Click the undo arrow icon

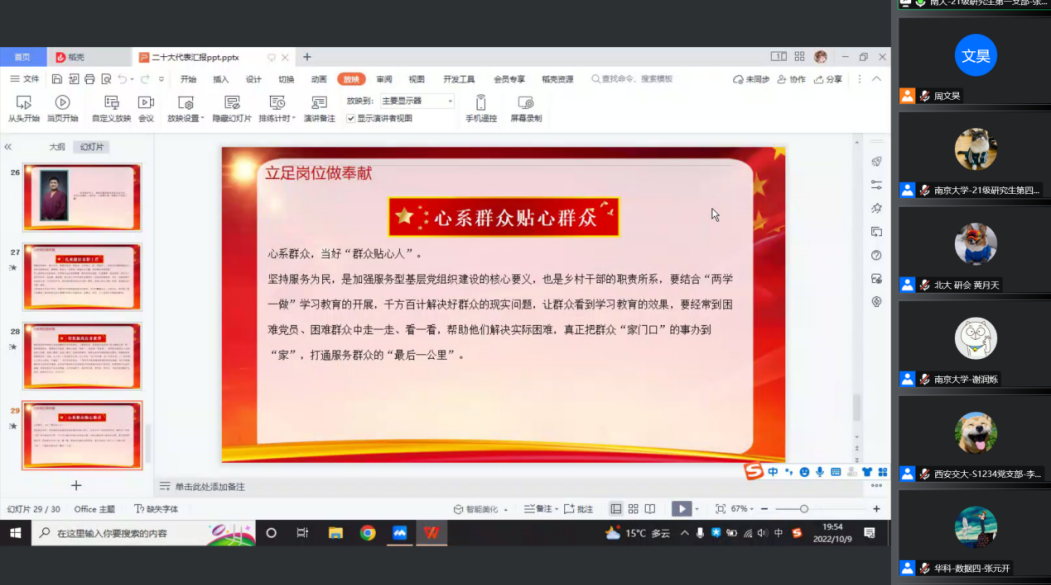coord(123,79)
